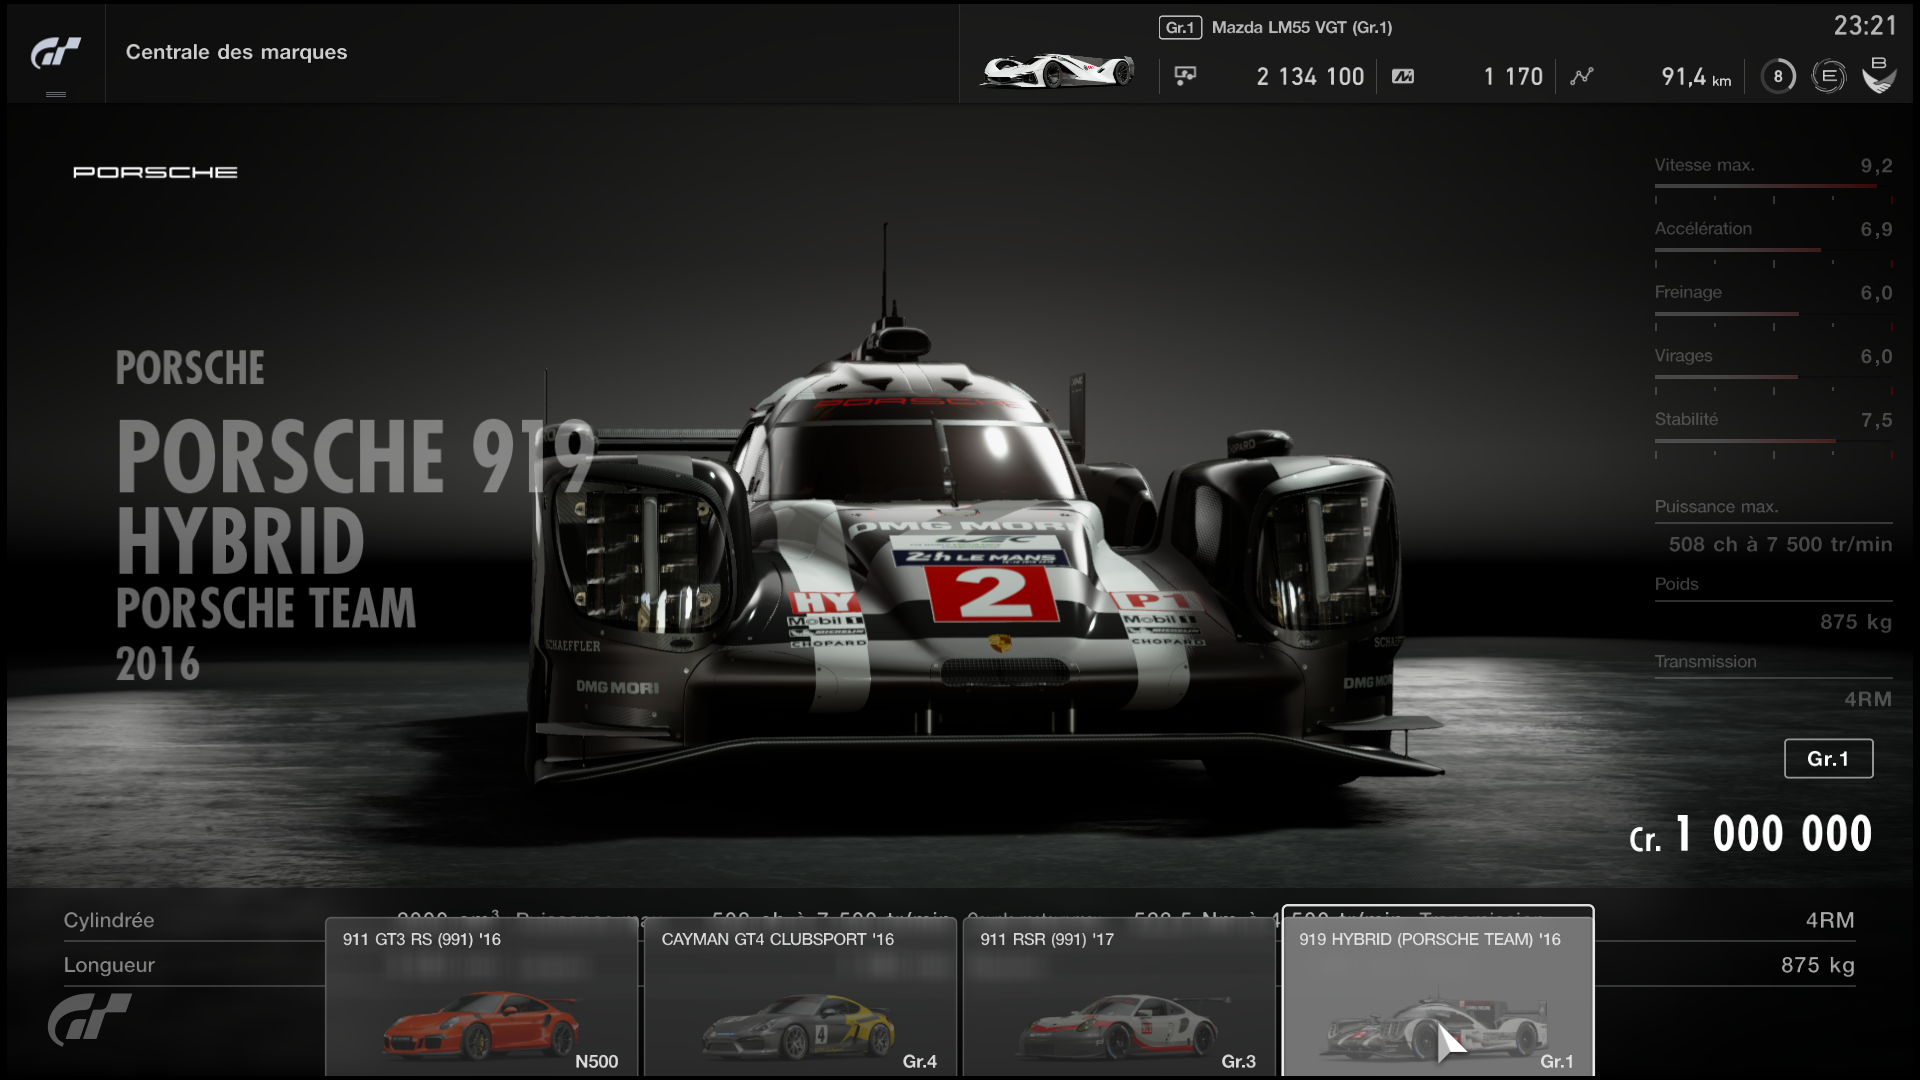
Task: Click the Gr.1 category badge above price
Action: (x=1828, y=759)
